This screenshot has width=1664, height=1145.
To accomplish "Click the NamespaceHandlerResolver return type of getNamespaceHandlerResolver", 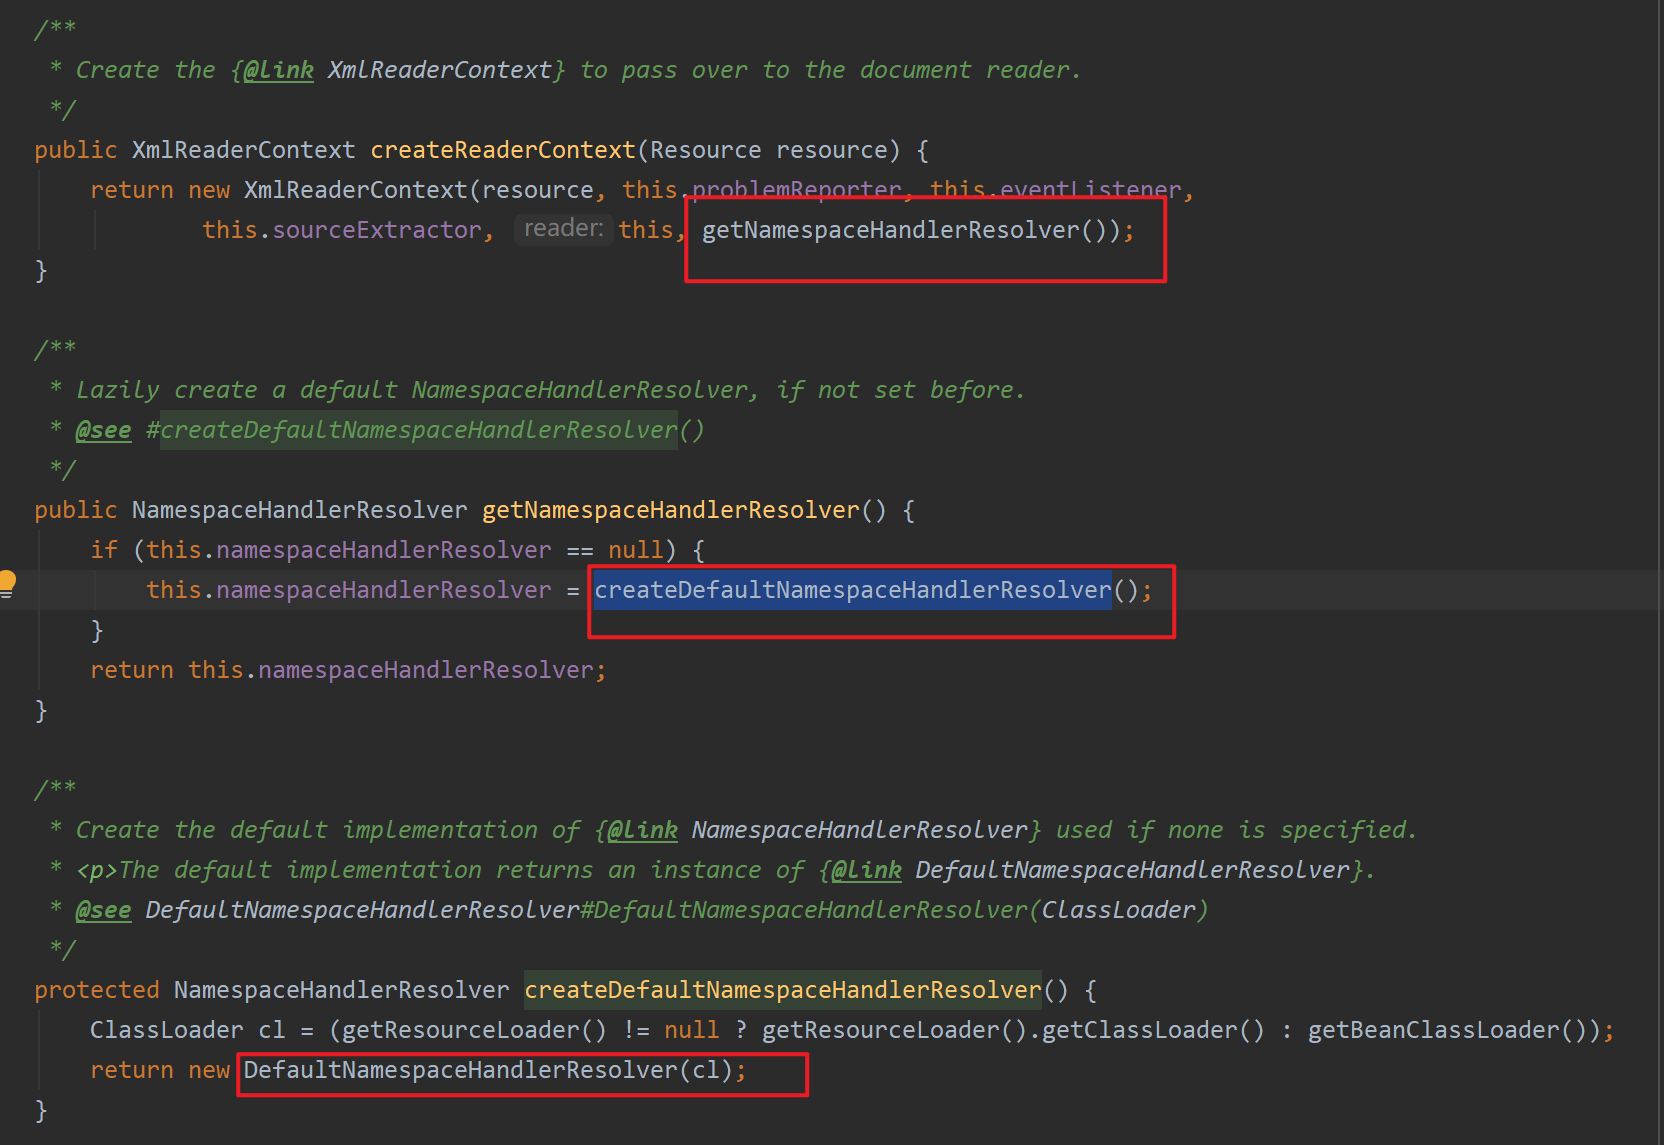I will [299, 510].
